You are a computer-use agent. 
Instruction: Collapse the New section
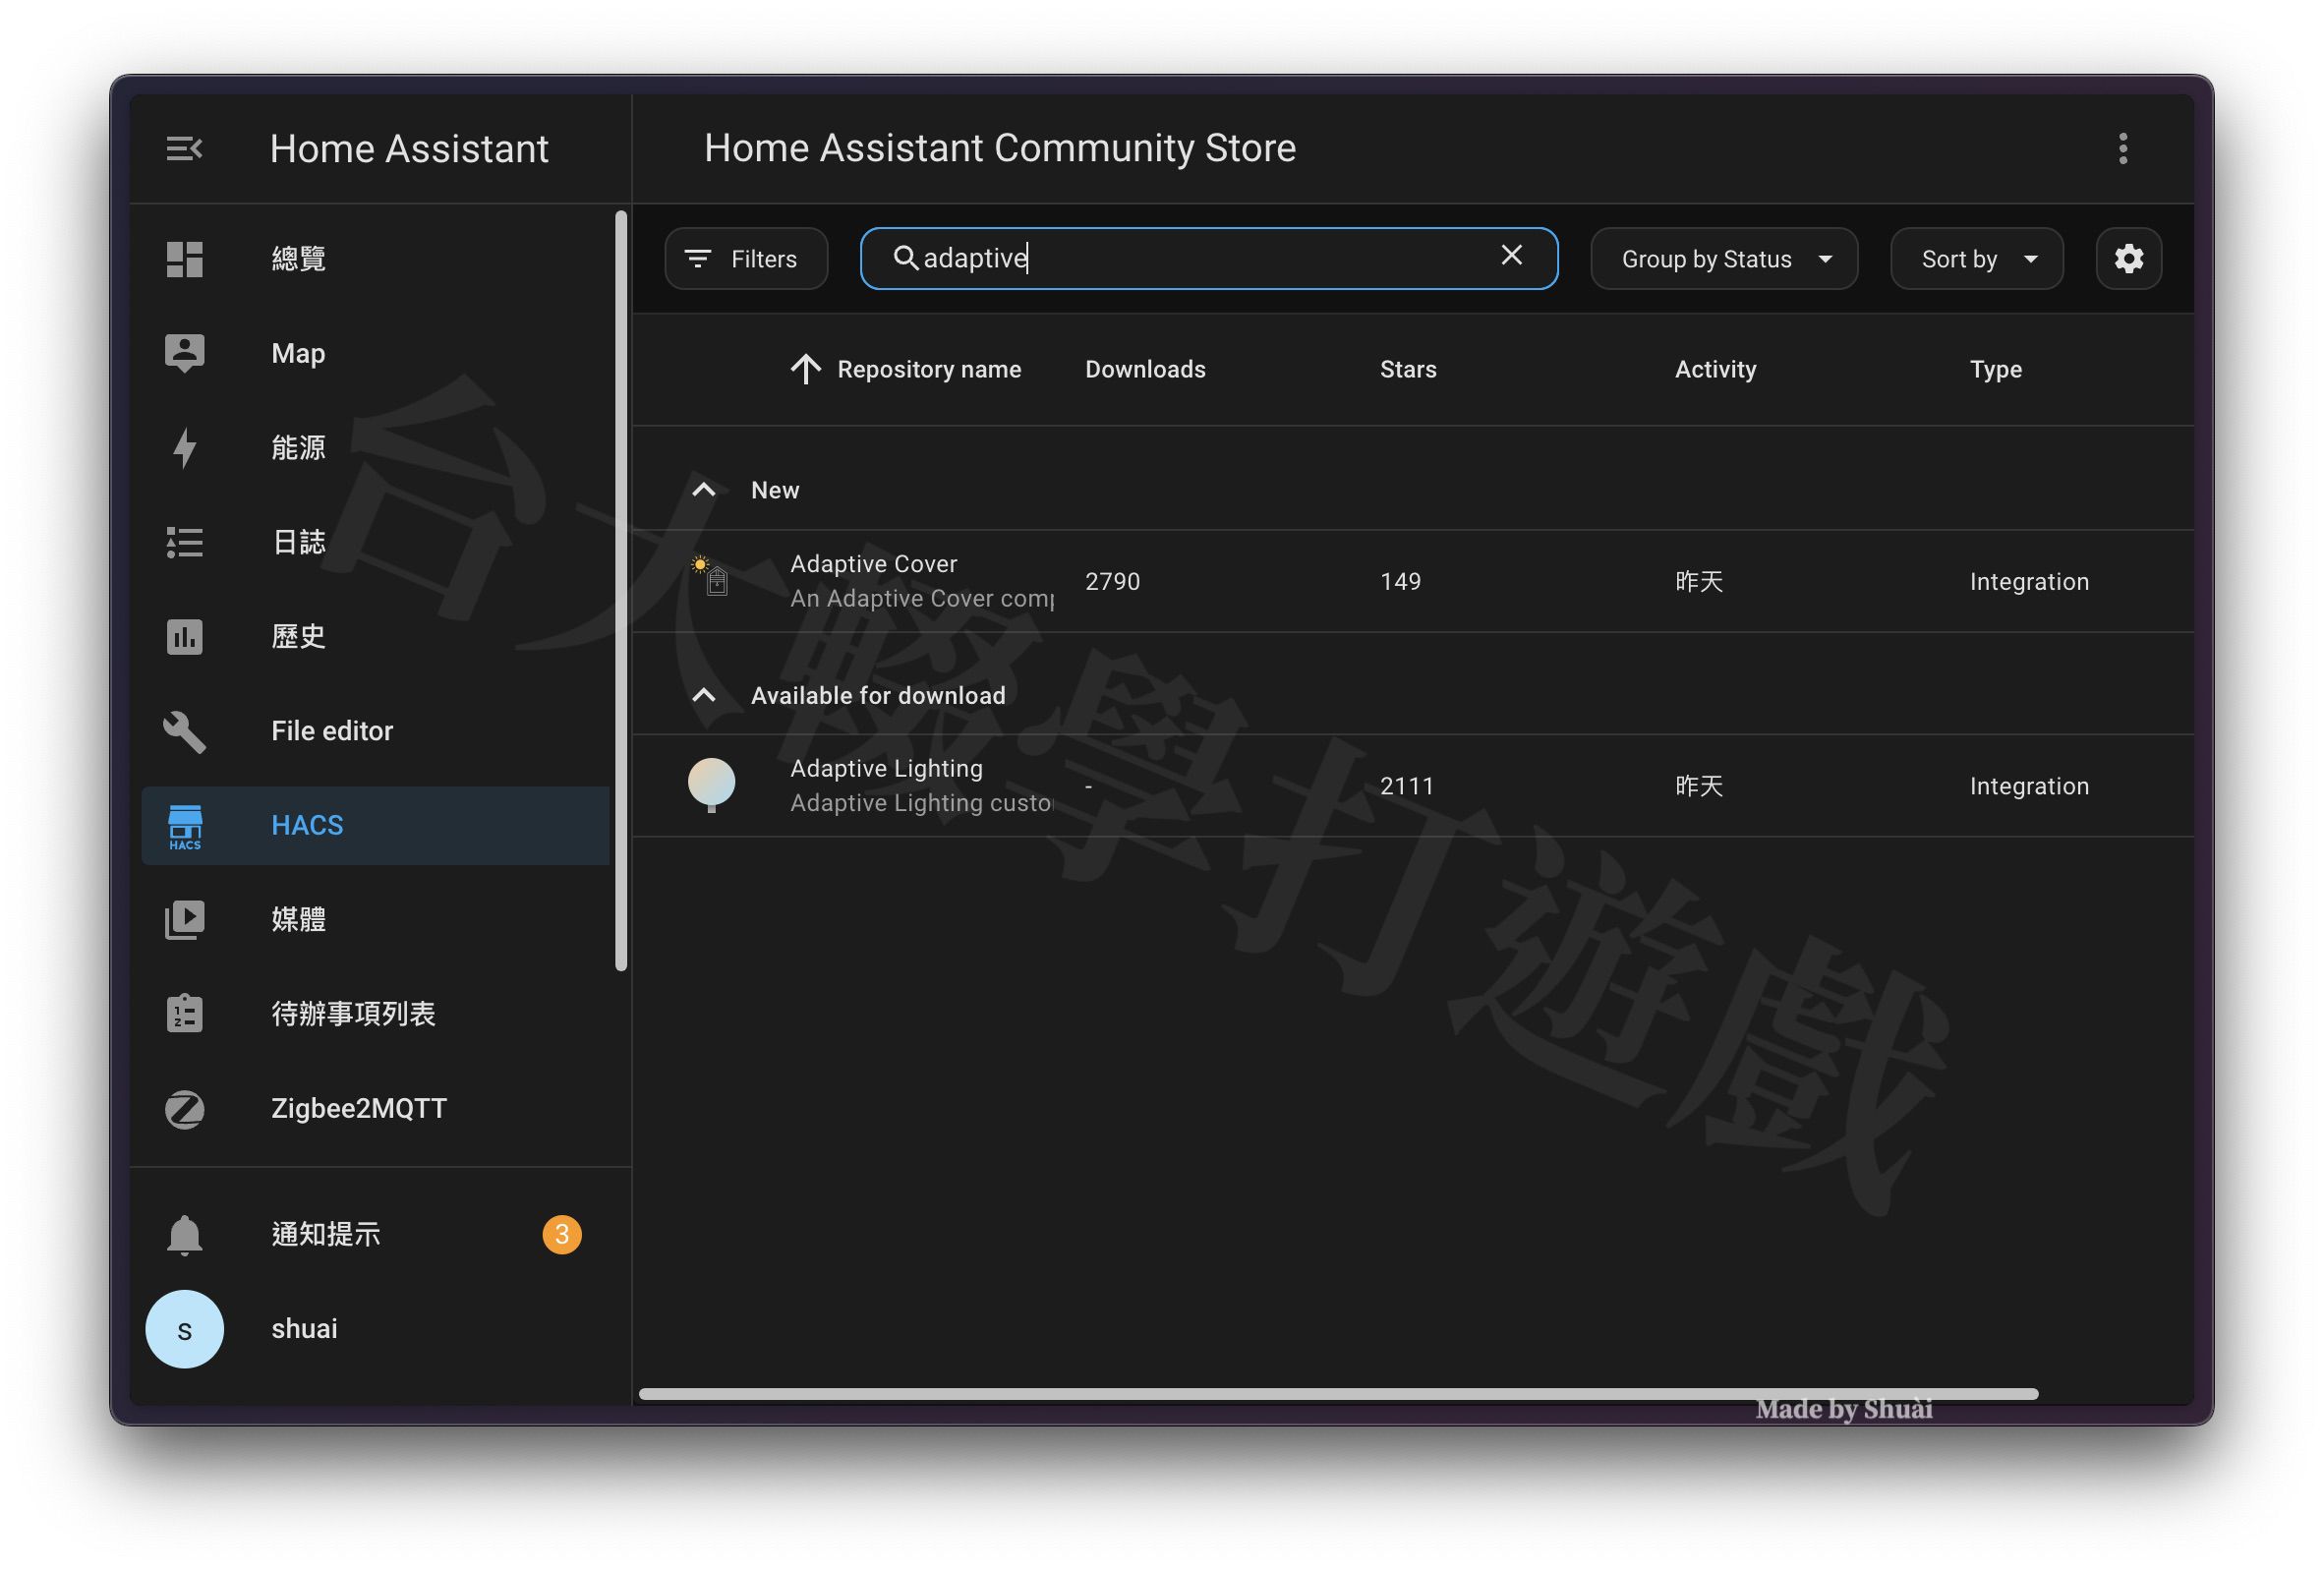click(x=701, y=490)
